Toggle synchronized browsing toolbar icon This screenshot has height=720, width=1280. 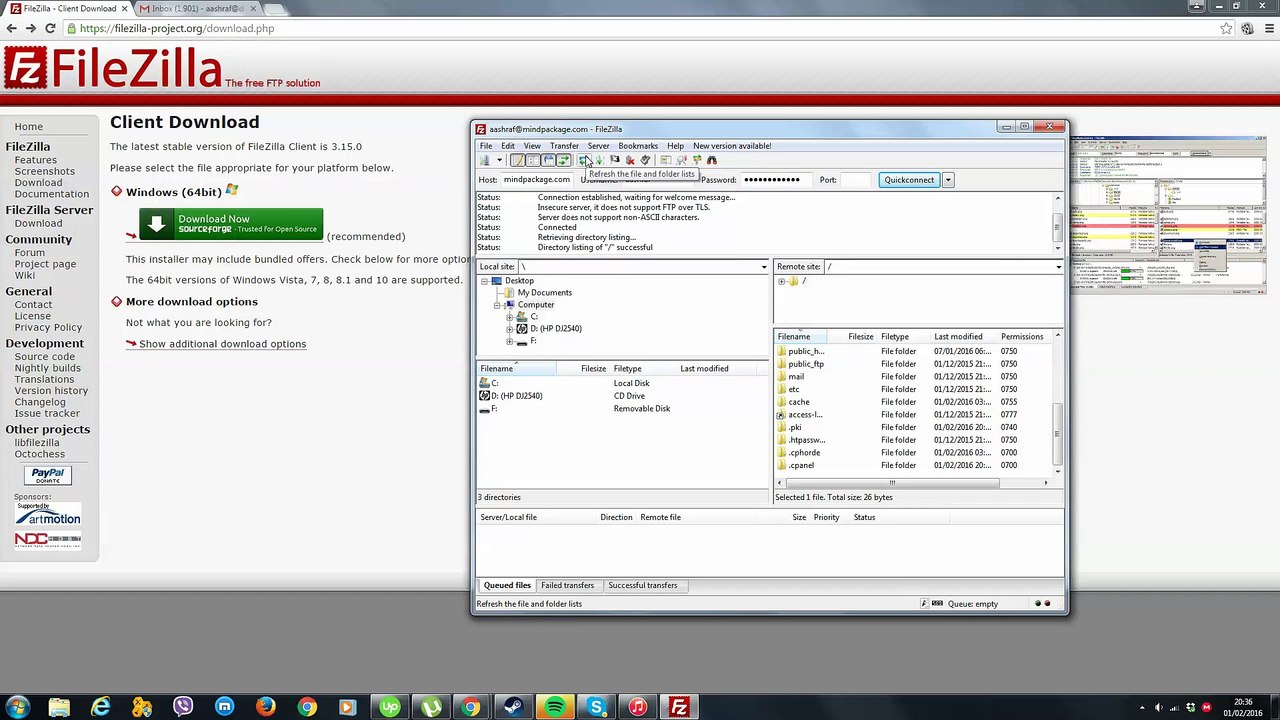(697, 160)
